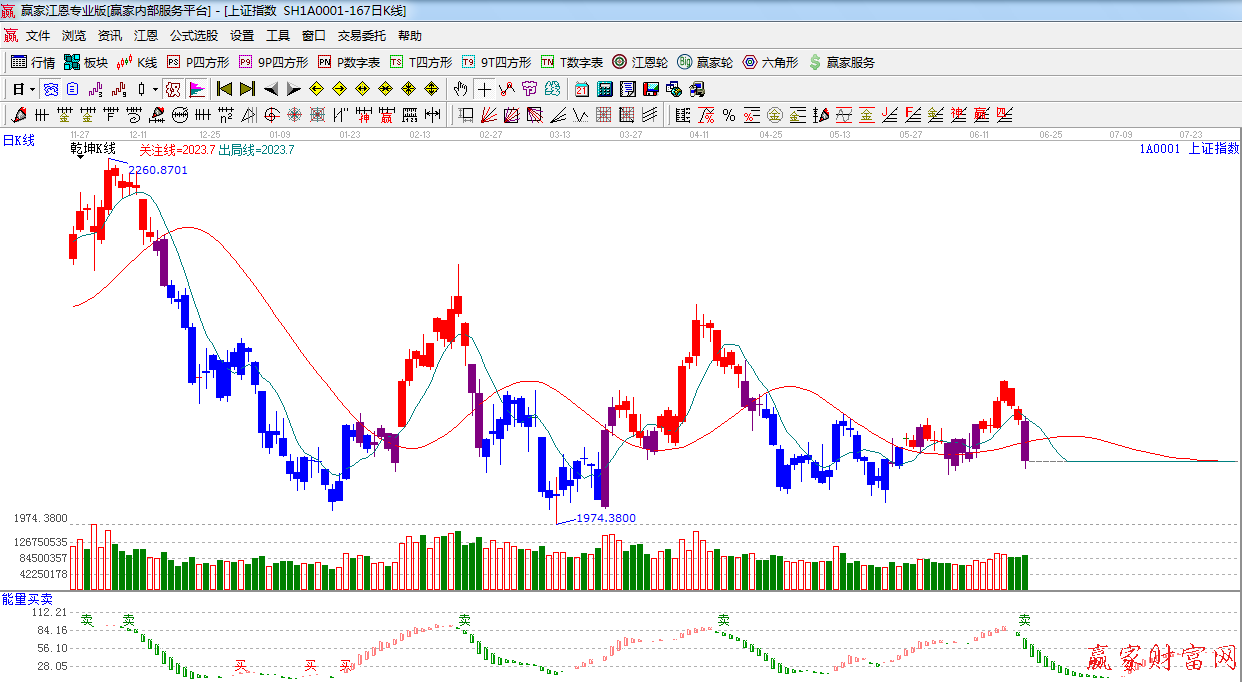Screen dimensions: 1242x682
Task: Toggle the 权 adjustment button
Action: [173, 89]
